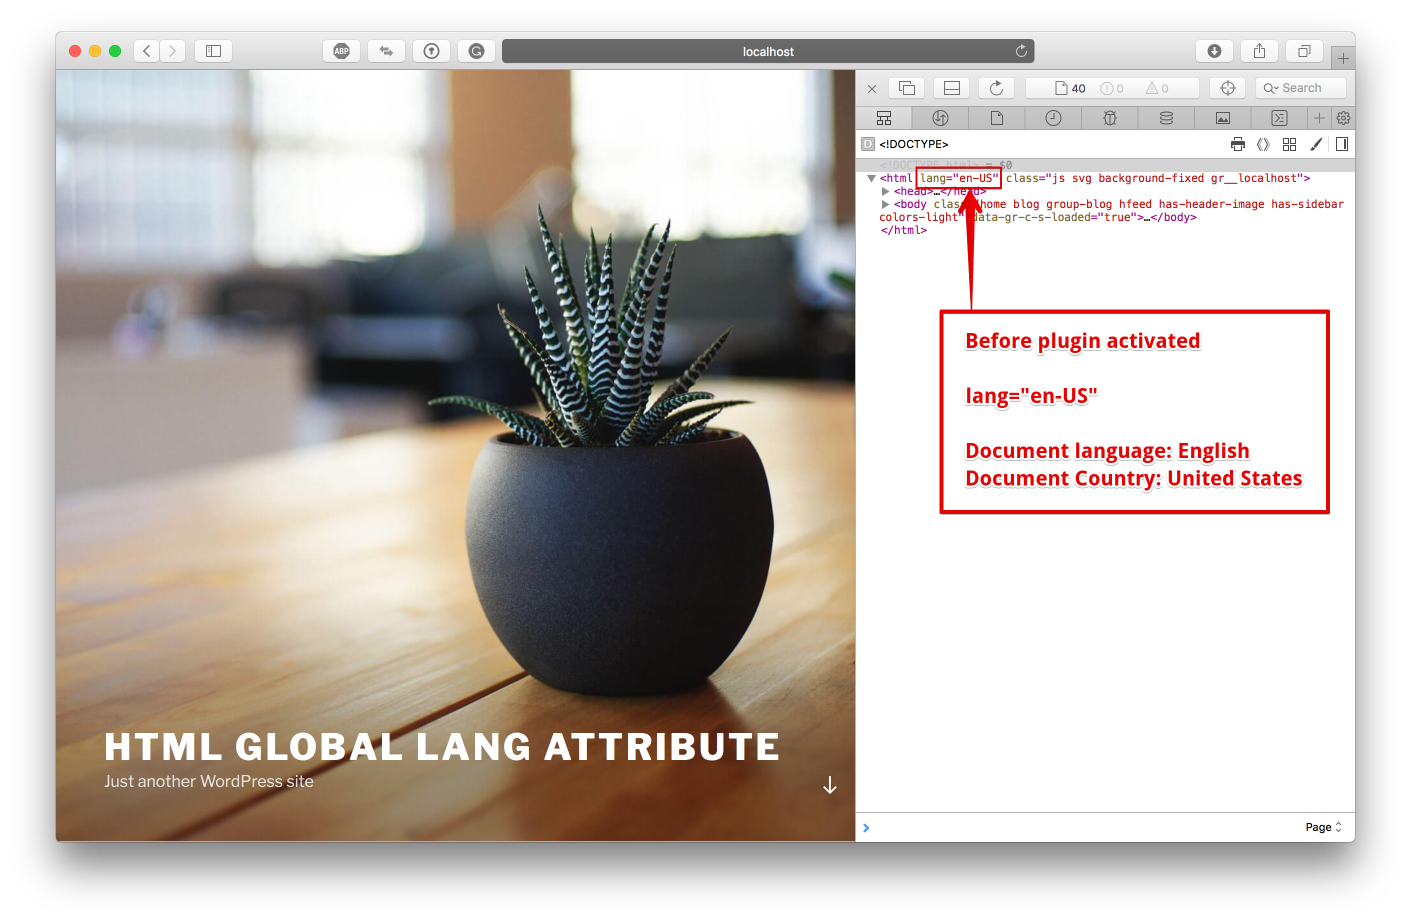Expand the body element node
This screenshot has height=922, width=1411.
[886, 204]
